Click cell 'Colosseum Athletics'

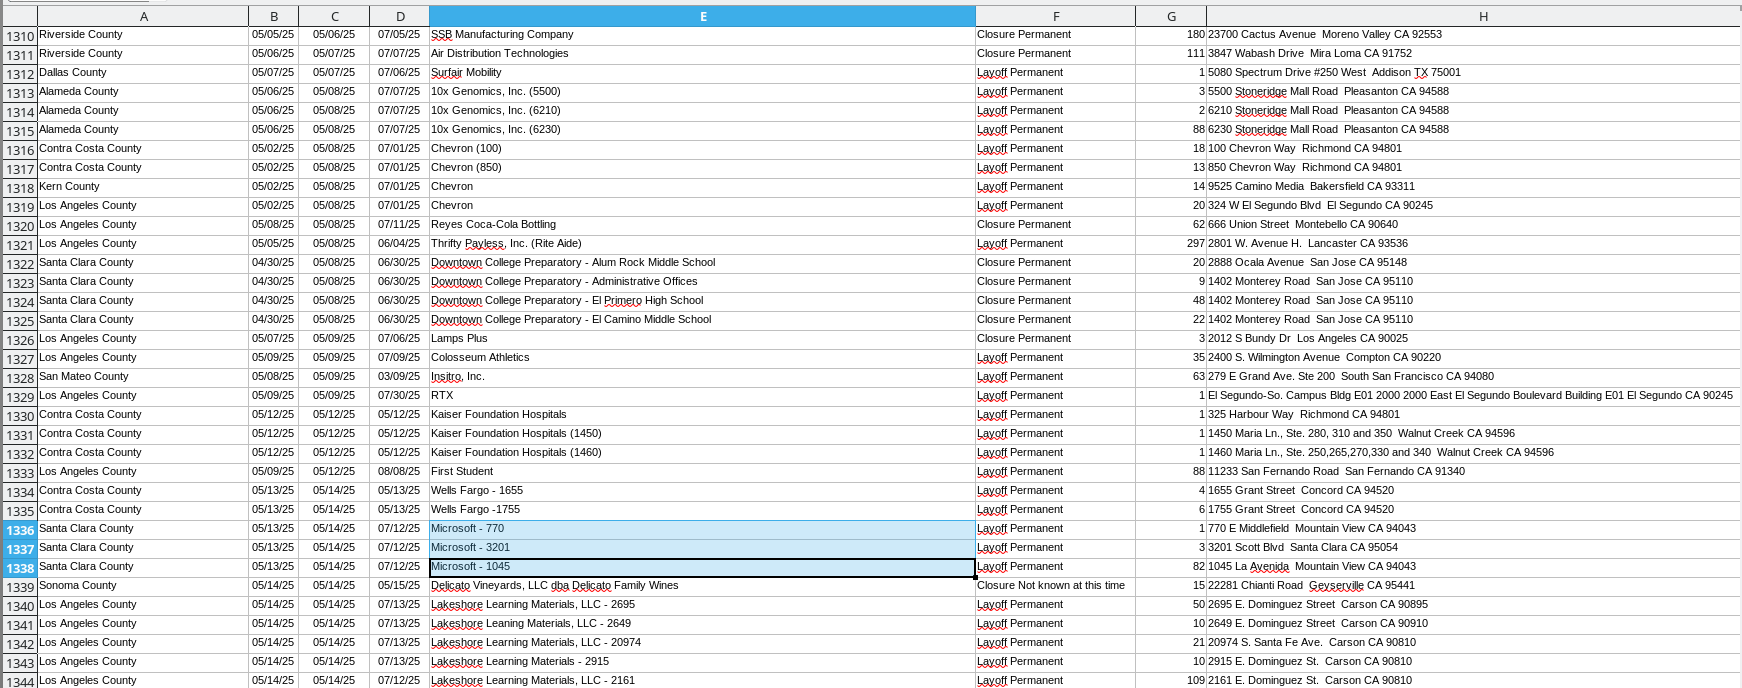pos(702,358)
